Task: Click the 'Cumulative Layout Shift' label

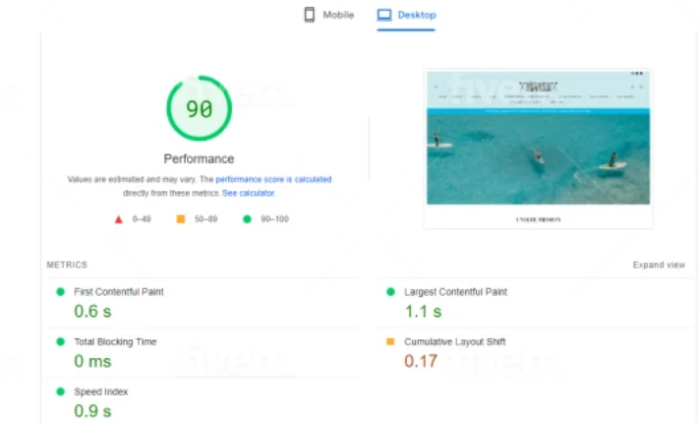Action: [x=455, y=342]
